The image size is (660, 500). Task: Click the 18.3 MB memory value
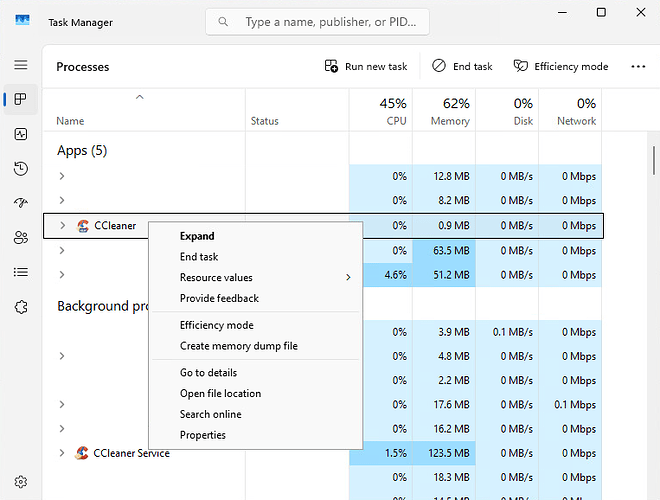click(x=451, y=477)
